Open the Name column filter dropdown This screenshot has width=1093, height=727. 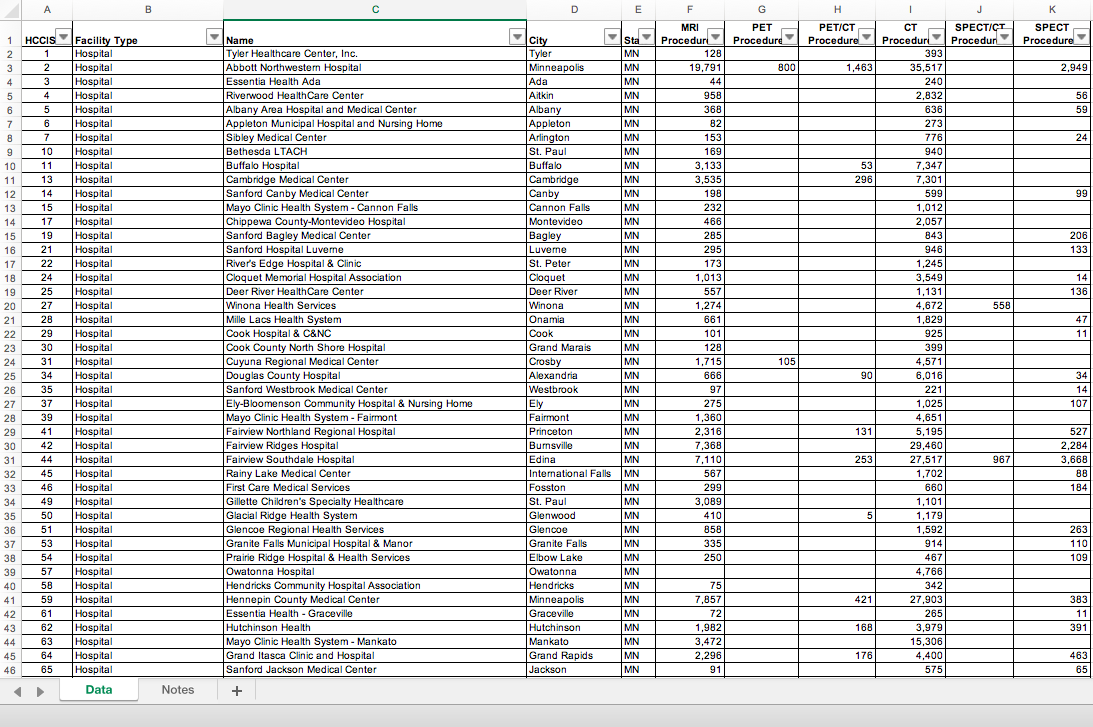tap(517, 37)
